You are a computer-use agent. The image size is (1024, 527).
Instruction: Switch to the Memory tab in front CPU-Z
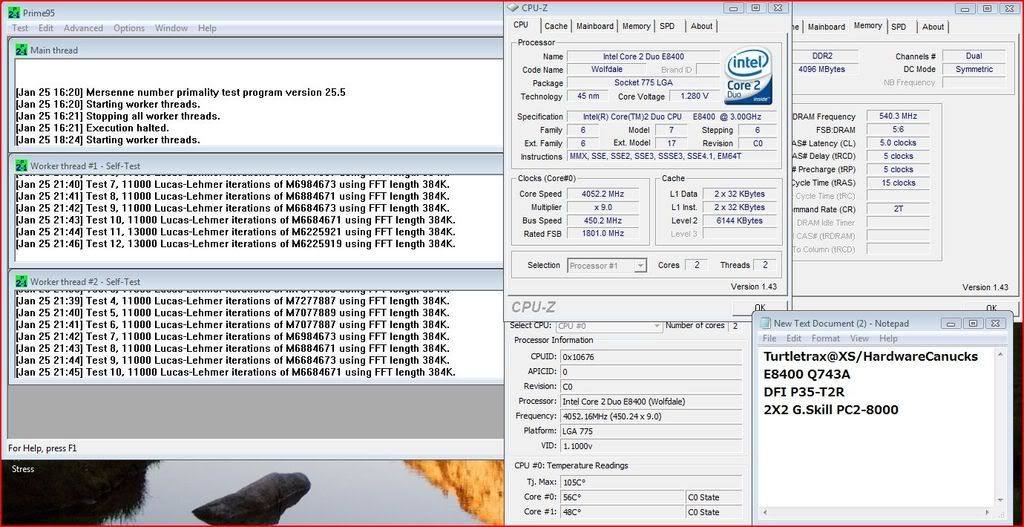tap(636, 26)
